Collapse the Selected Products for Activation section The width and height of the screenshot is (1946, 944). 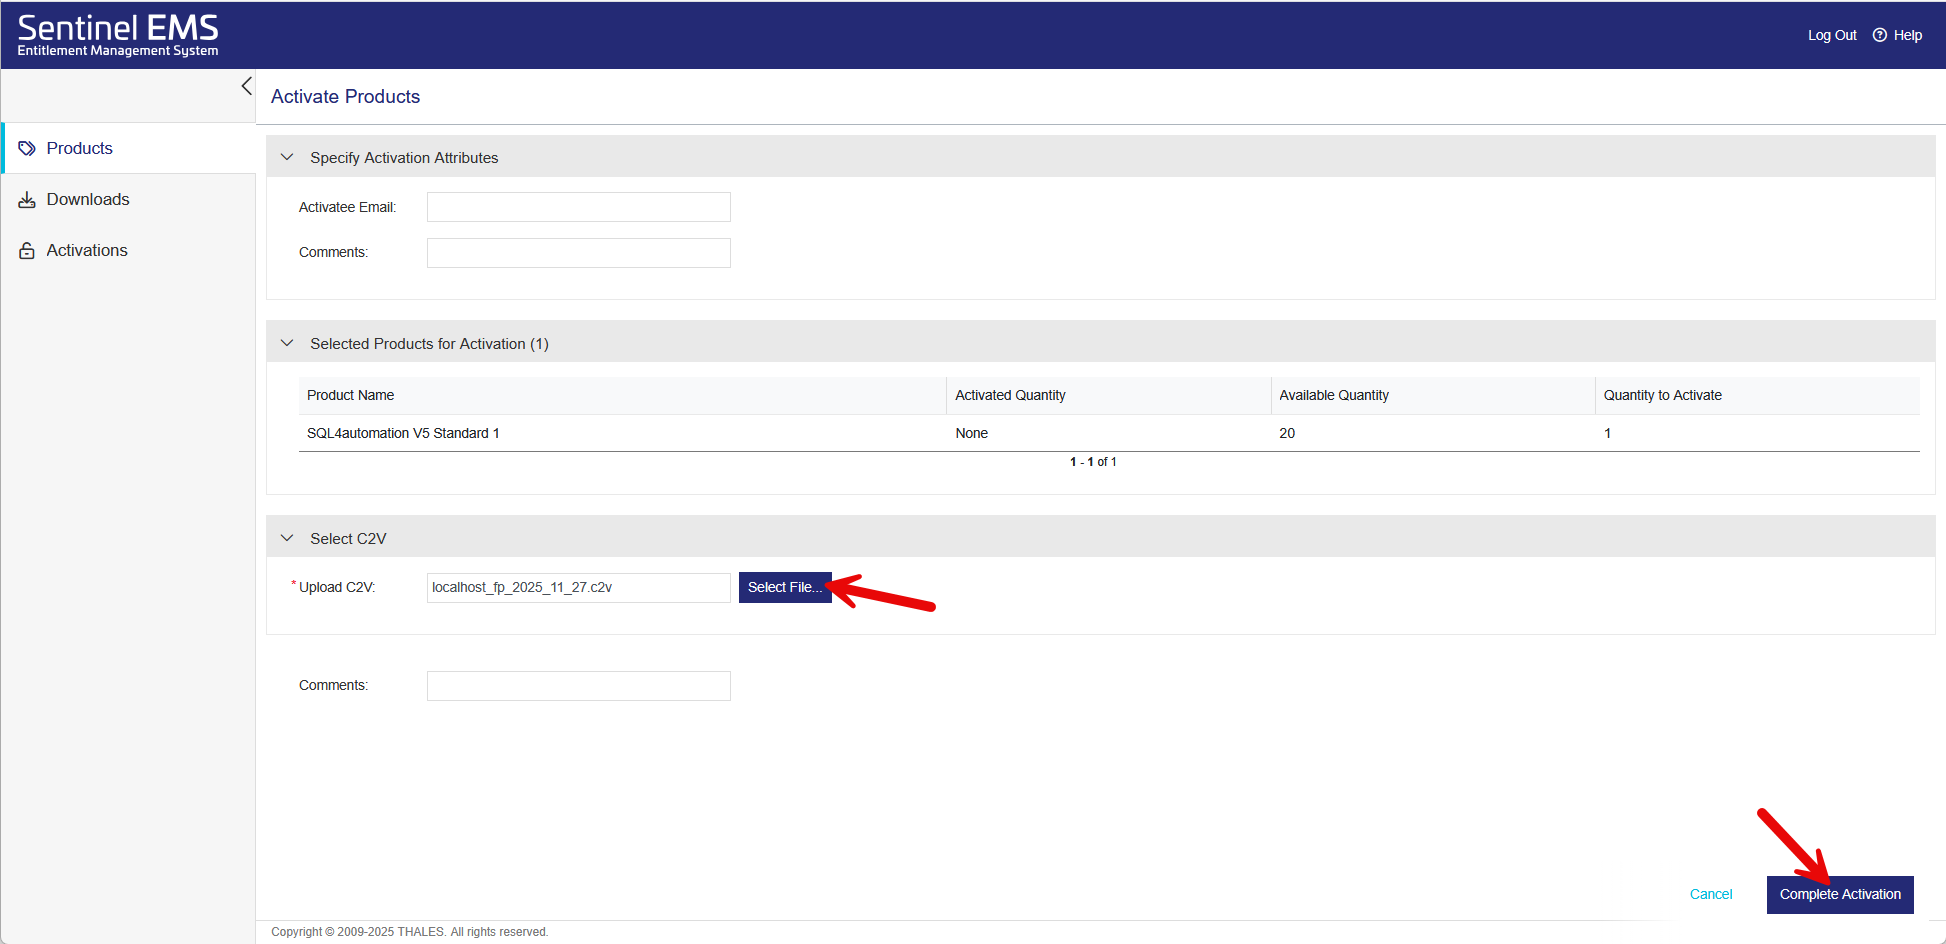pyautogui.click(x=287, y=343)
